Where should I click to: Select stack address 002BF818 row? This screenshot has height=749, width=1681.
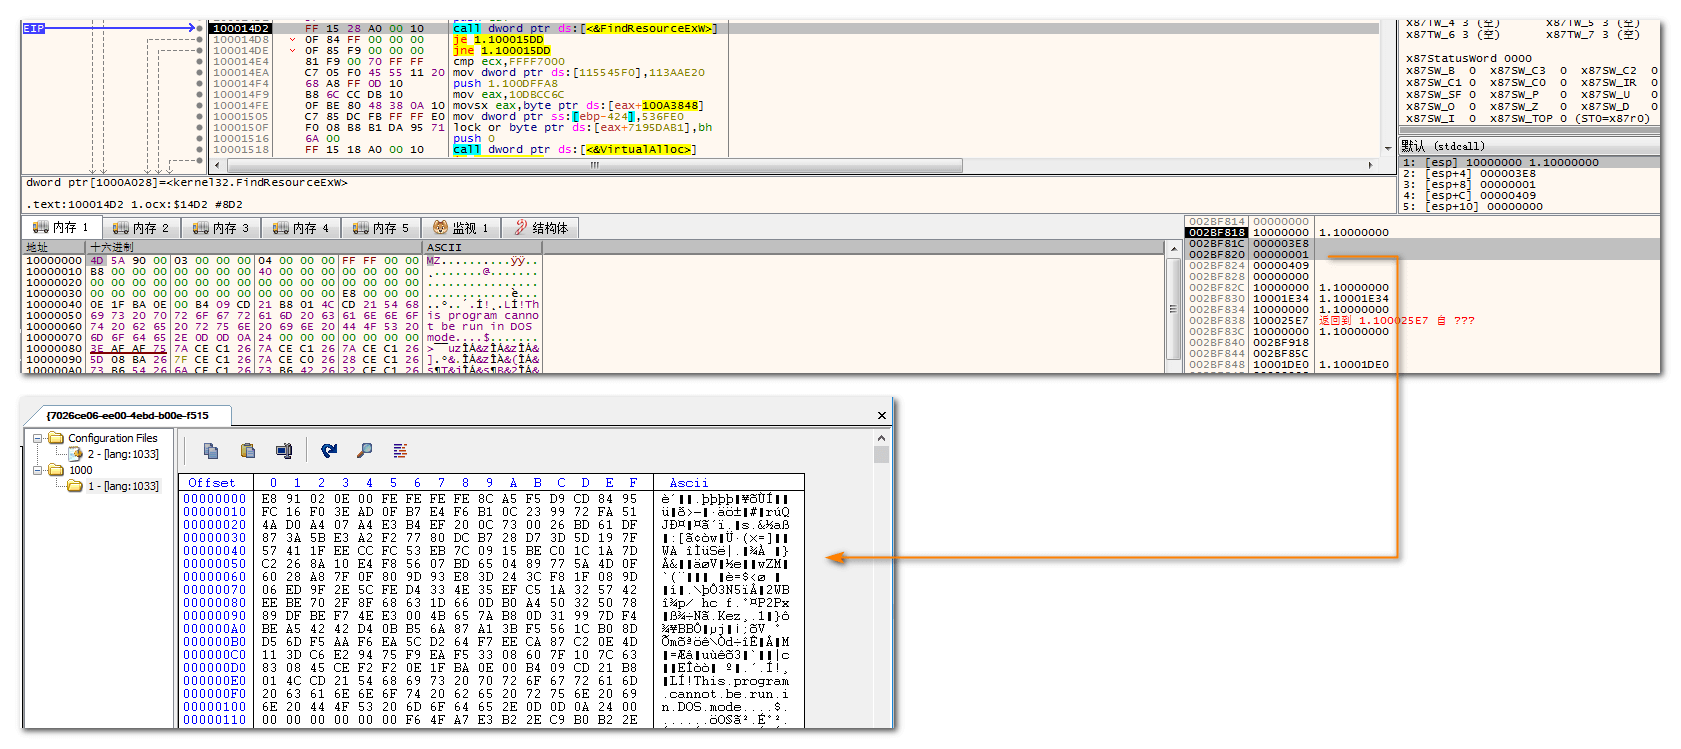1422,232
